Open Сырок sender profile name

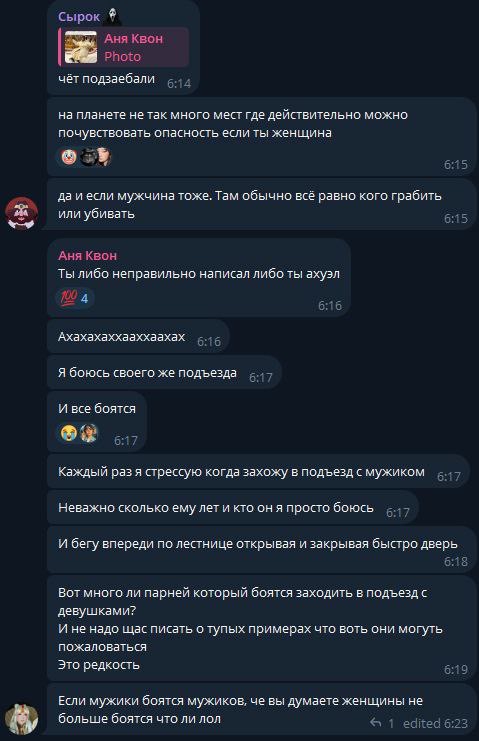click(79, 17)
